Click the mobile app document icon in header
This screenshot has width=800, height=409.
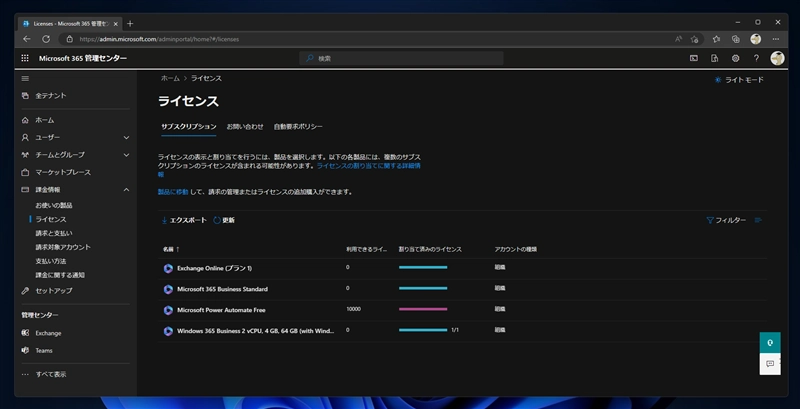pos(714,59)
